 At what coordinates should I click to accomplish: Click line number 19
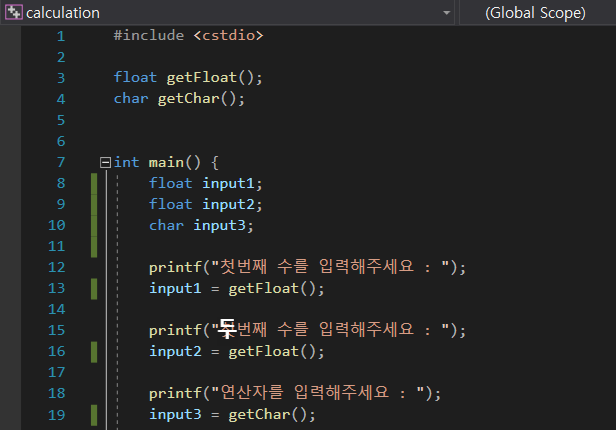click(57, 415)
